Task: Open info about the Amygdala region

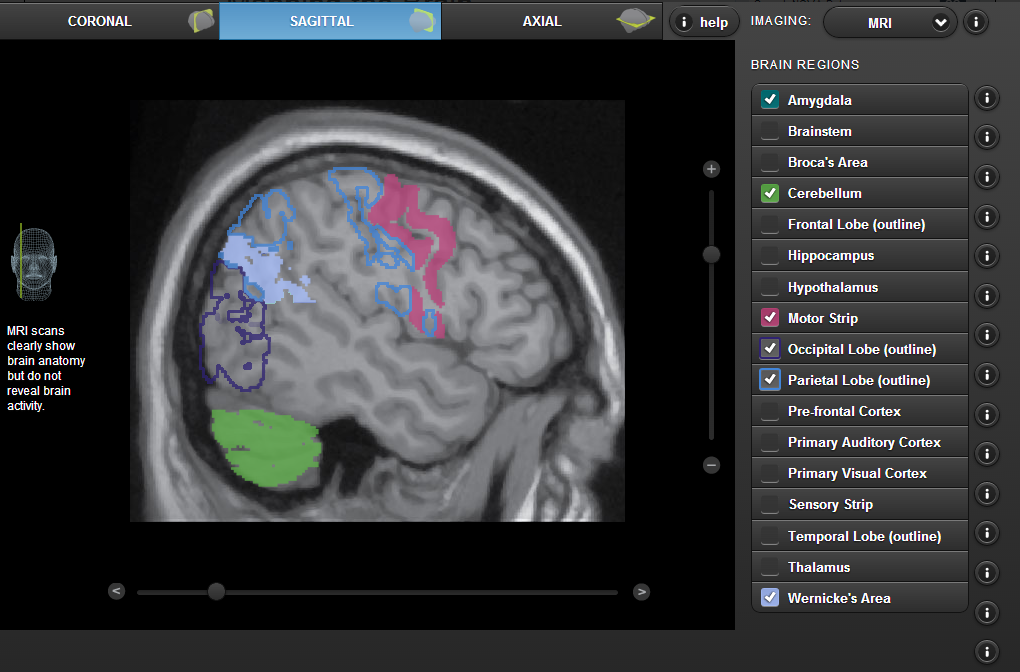Action: coord(986,98)
